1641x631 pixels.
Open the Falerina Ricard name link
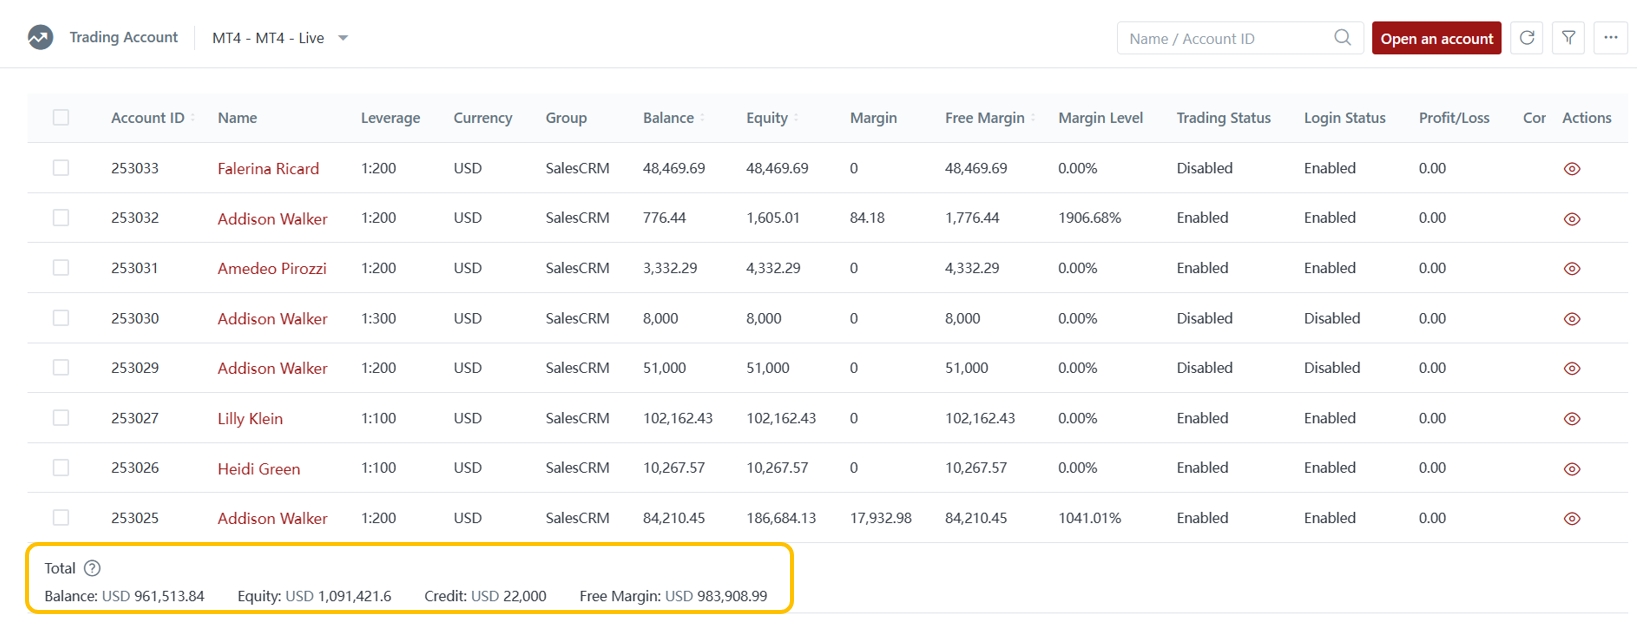pyautogui.click(x=268, y=169)
